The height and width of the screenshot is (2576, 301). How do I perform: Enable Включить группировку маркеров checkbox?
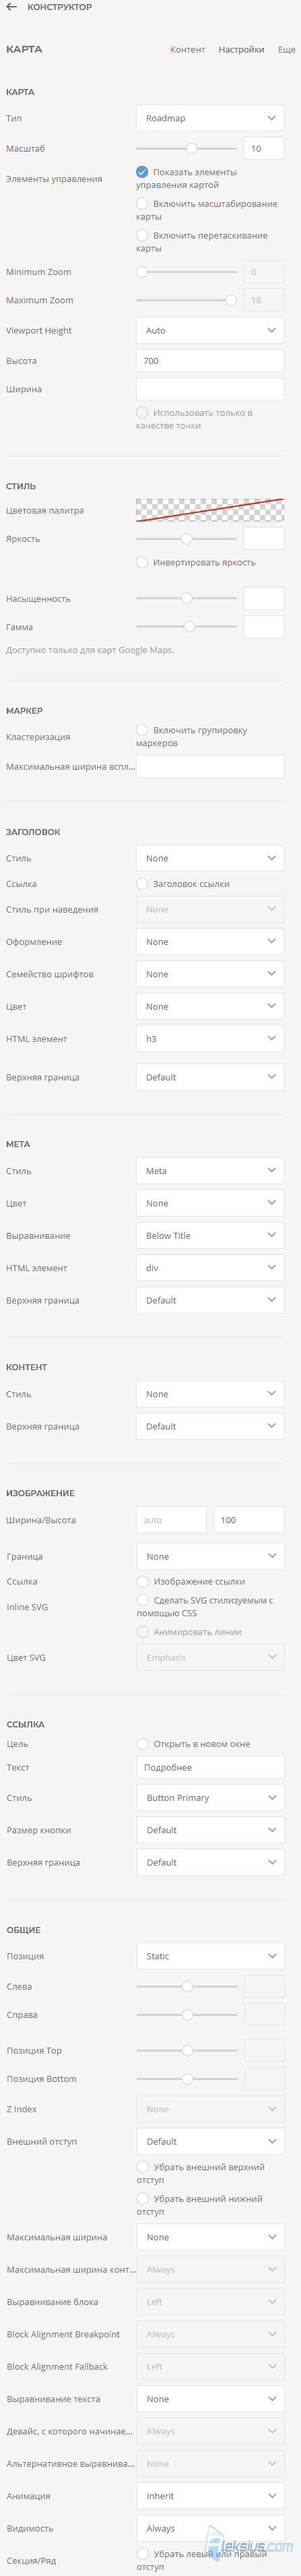coord(142,730)
